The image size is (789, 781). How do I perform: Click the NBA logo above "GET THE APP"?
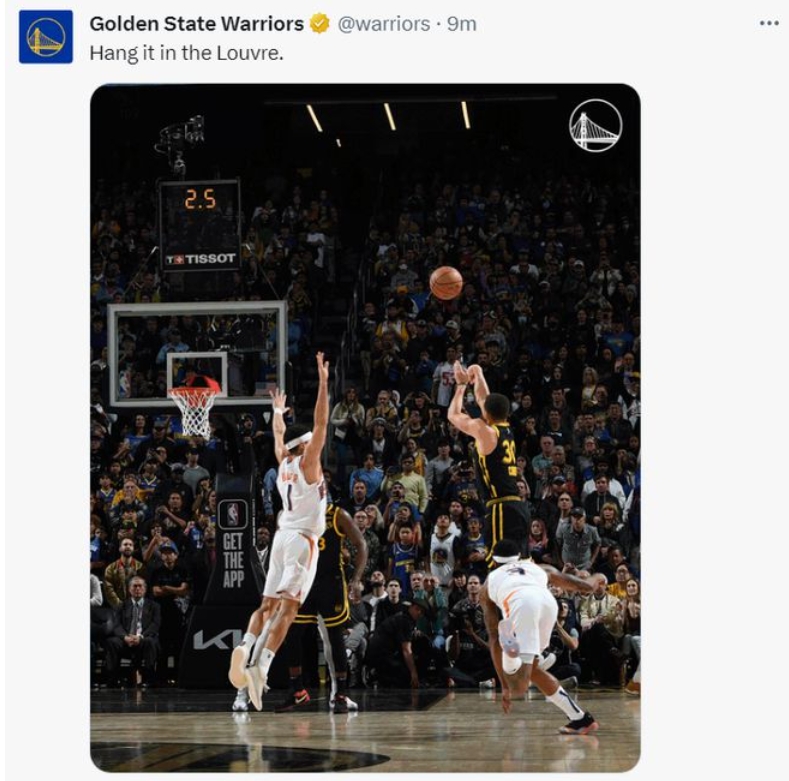point(232,514)
